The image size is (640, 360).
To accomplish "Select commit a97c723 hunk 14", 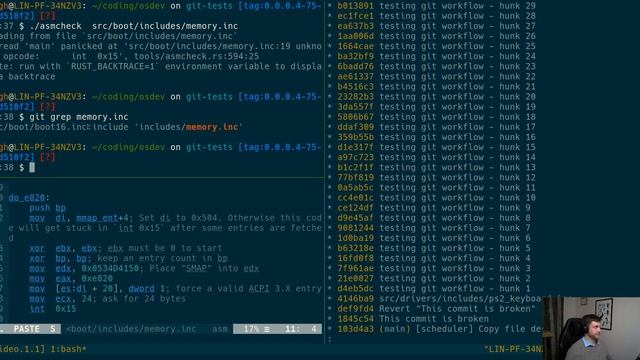I will click(436, 157).
